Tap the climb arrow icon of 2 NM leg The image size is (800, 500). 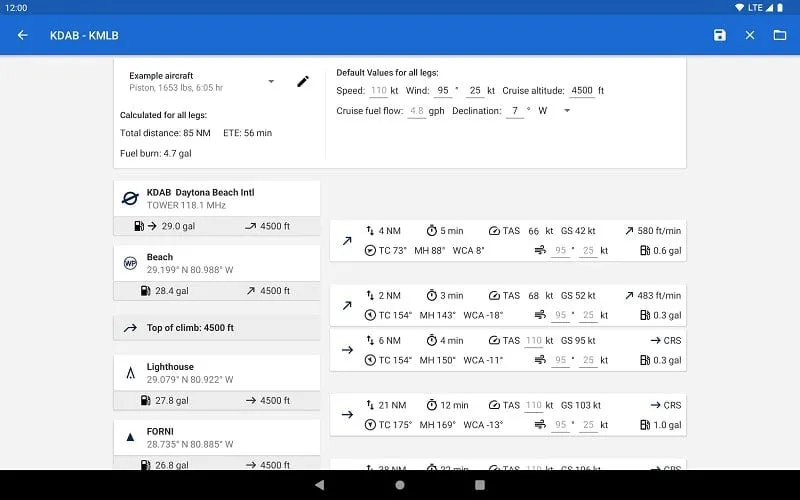(x=347, y=306)
